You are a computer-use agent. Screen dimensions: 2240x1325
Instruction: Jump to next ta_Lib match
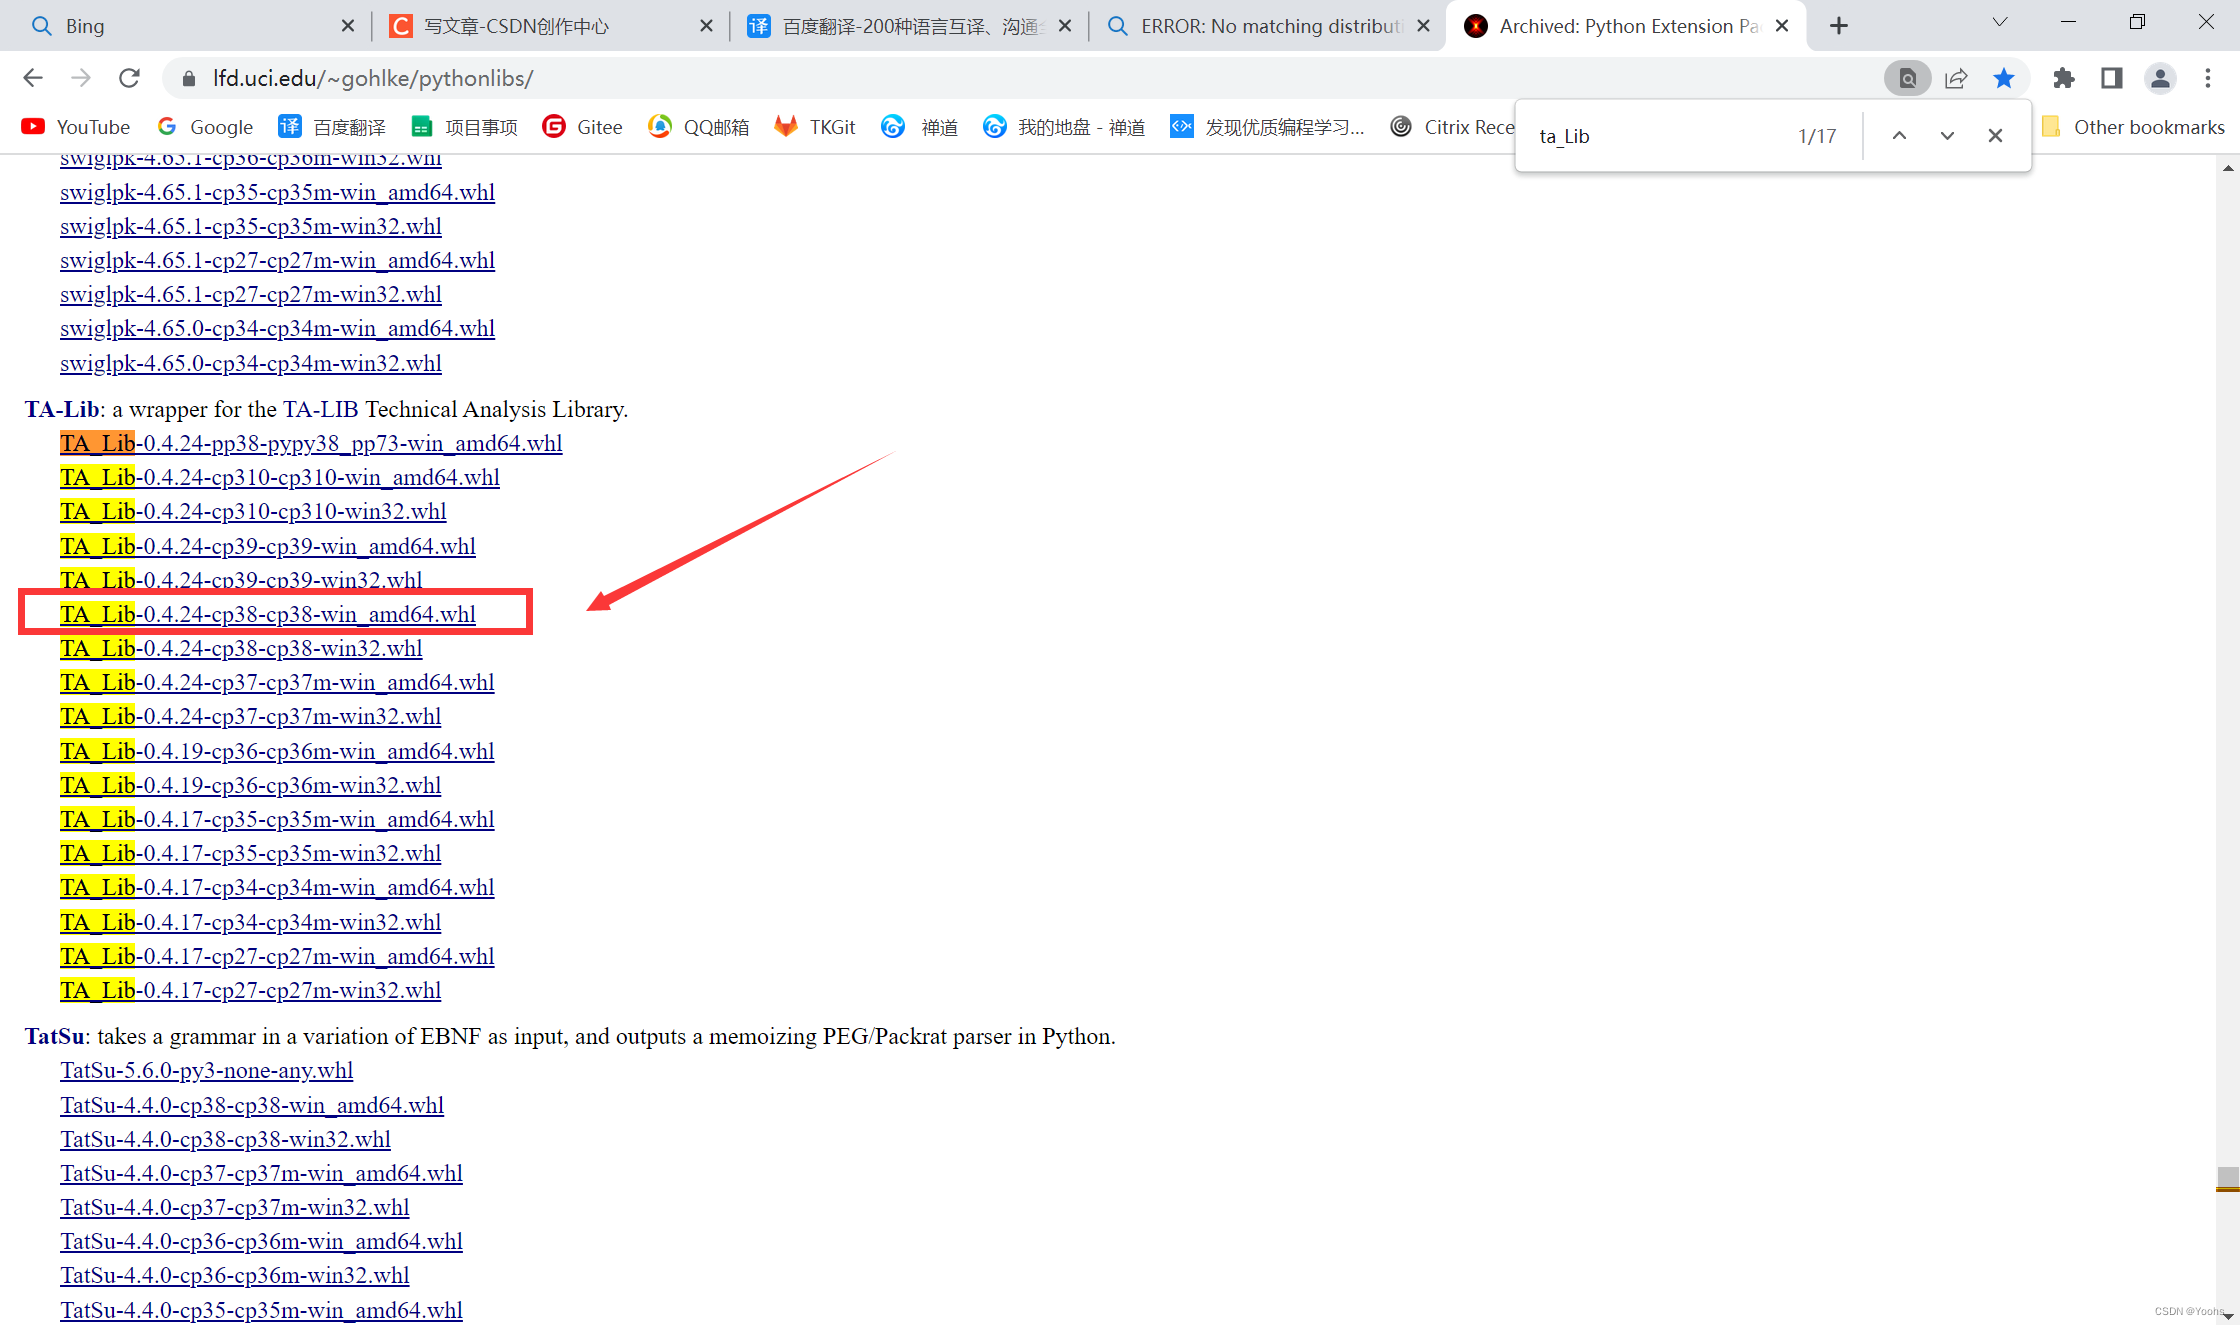(1946, 134)
